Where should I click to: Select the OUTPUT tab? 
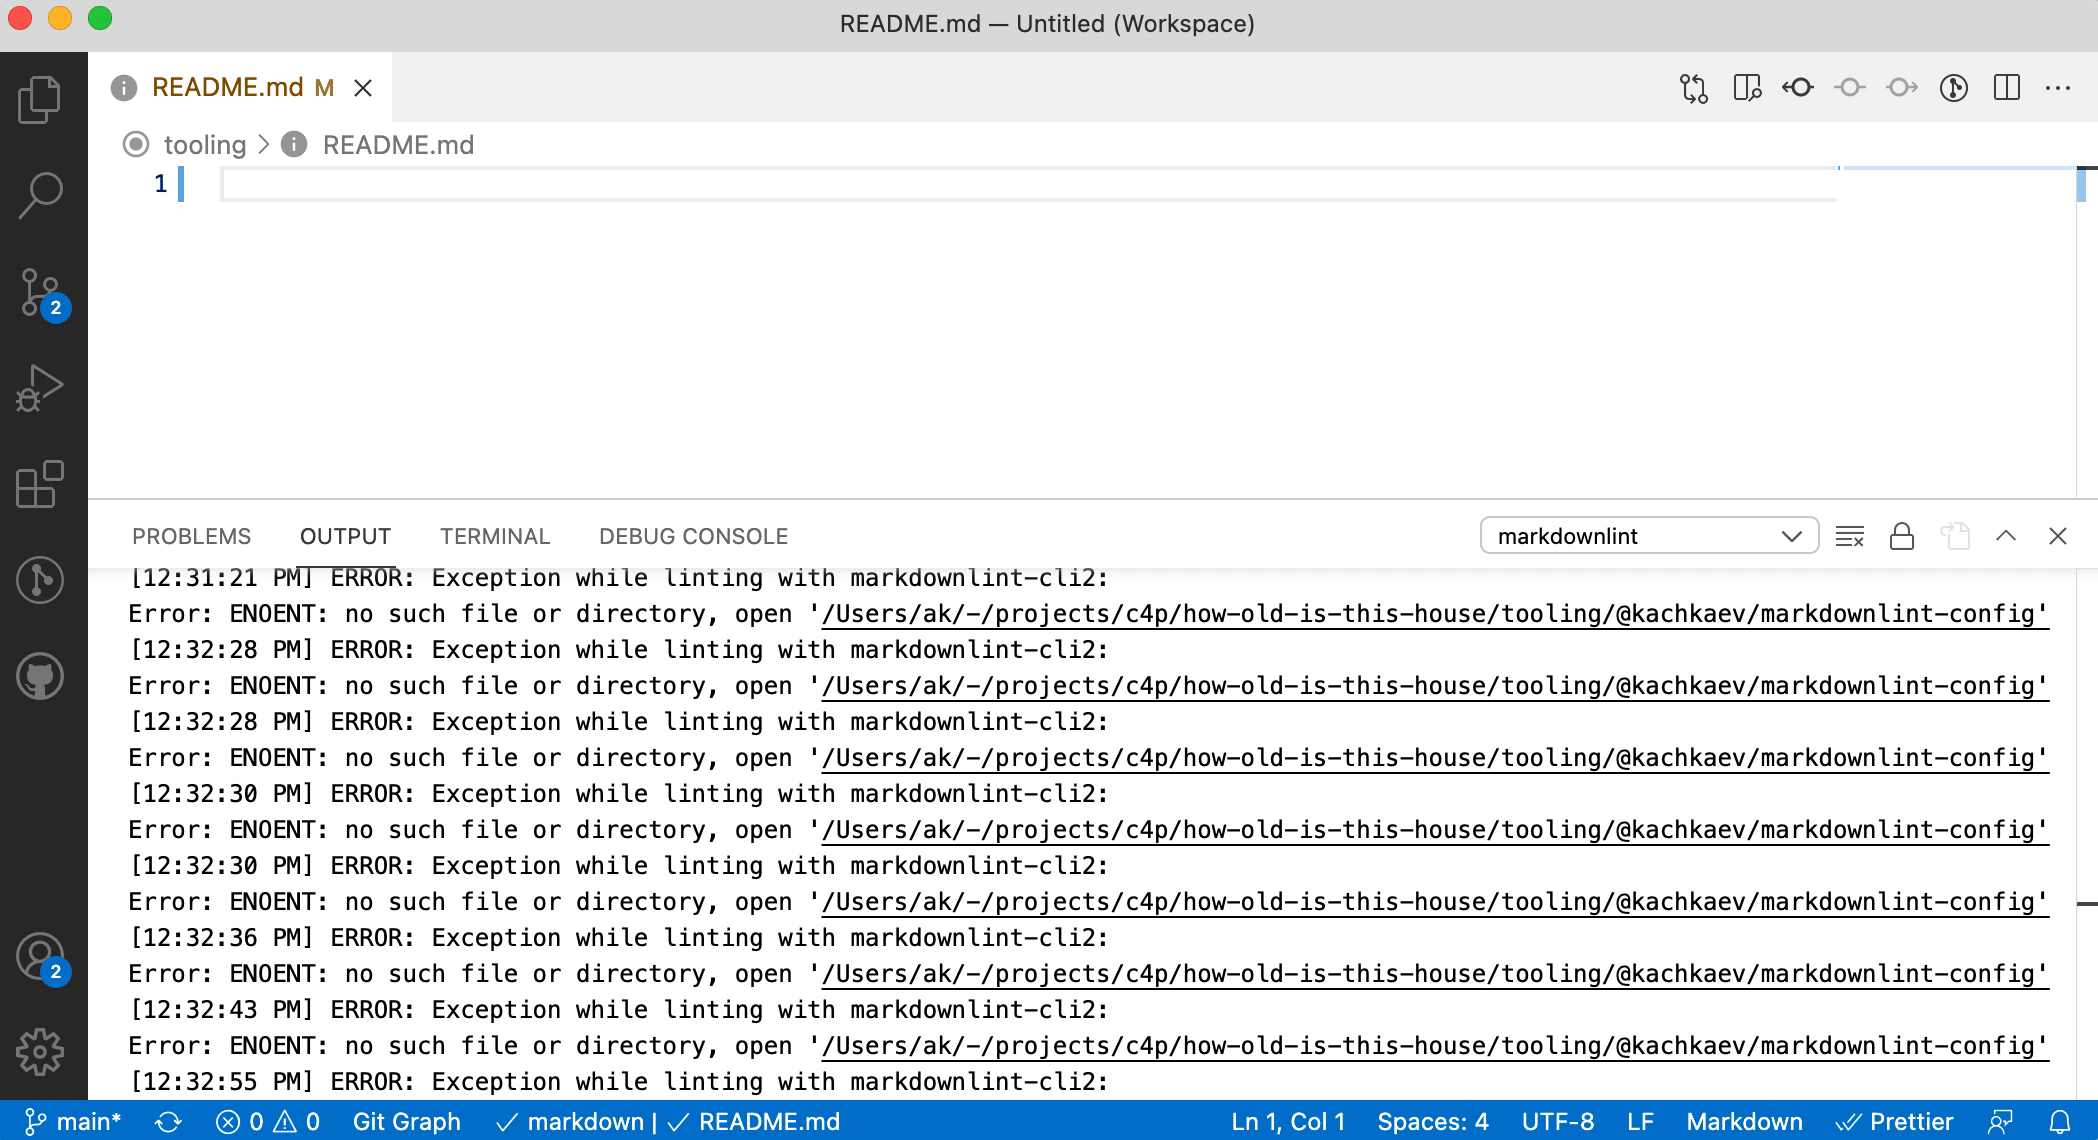(345, 537)
